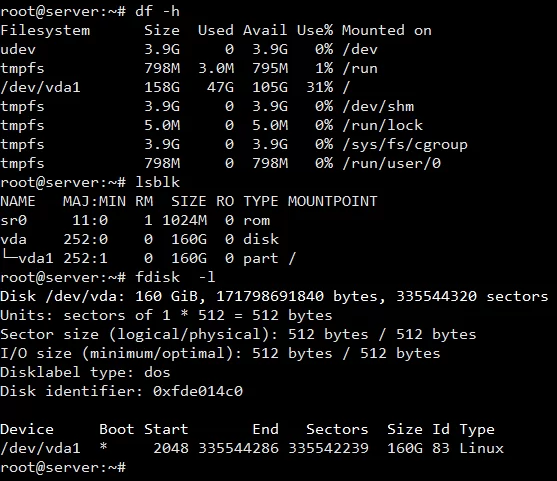Click the empty prompt at the bottom
Screen dimensions: 557x481
(x=63, y=467)
